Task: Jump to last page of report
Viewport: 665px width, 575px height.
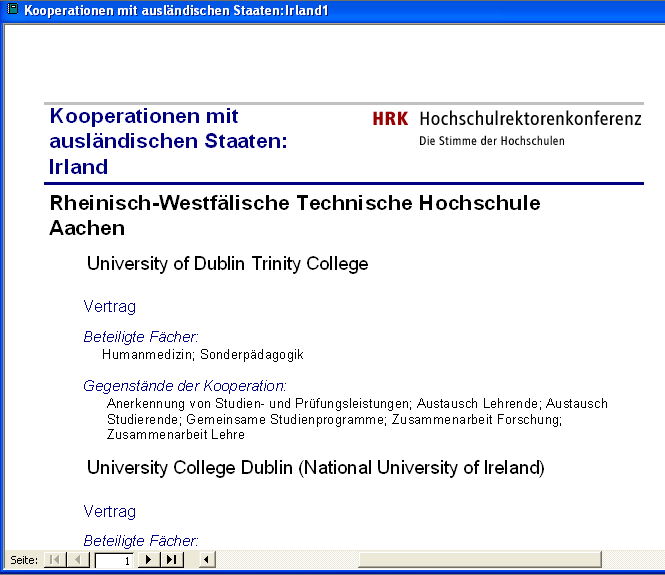Action: pos(172,560)
